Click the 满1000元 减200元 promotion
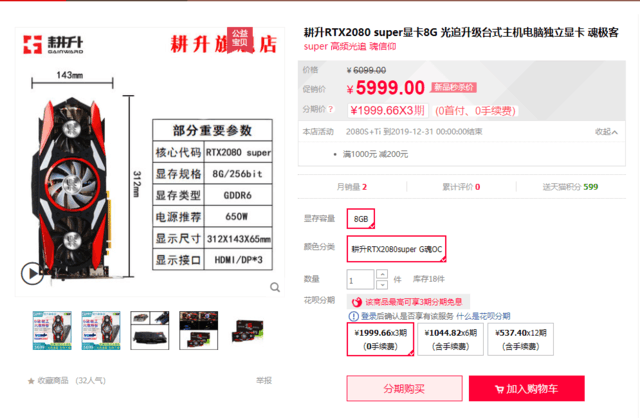The width and height of the screenshot is (640, 418). 375,154
